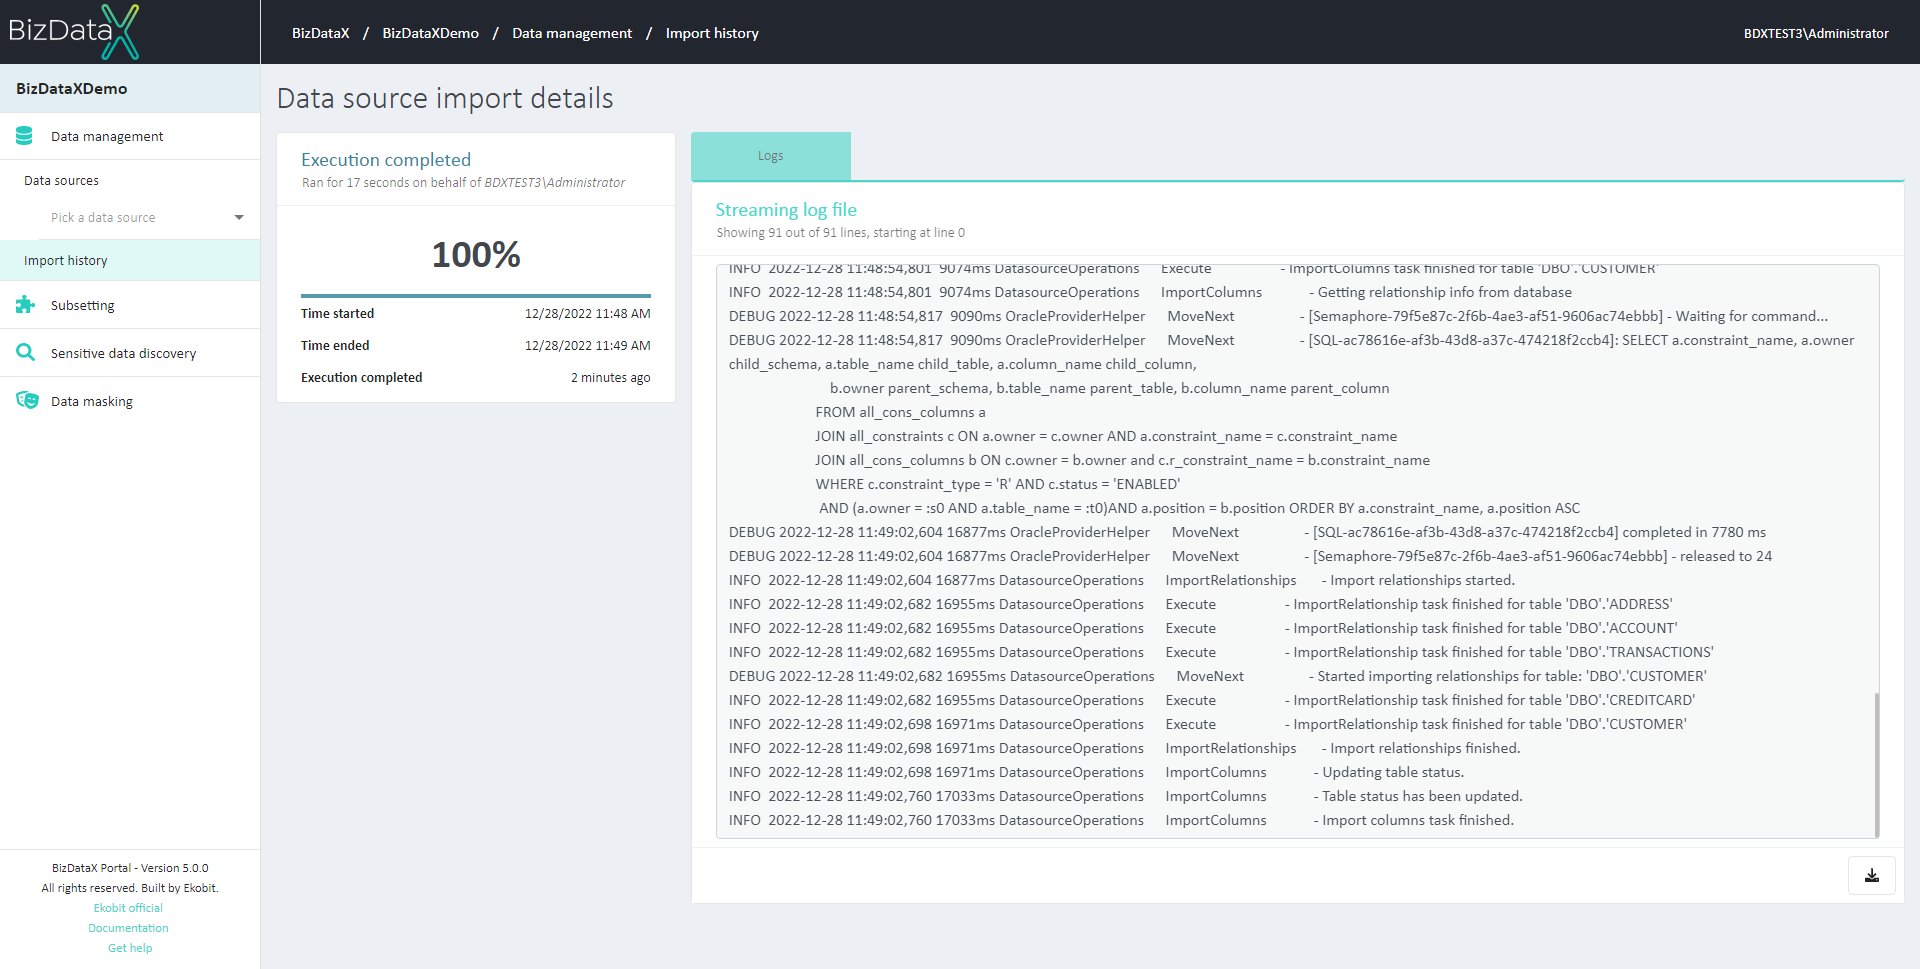The height and width of the screenshot is (969, 1920).
Task: Click 'Getting relationship info from database' log line
Action: tap(1150, 292)
